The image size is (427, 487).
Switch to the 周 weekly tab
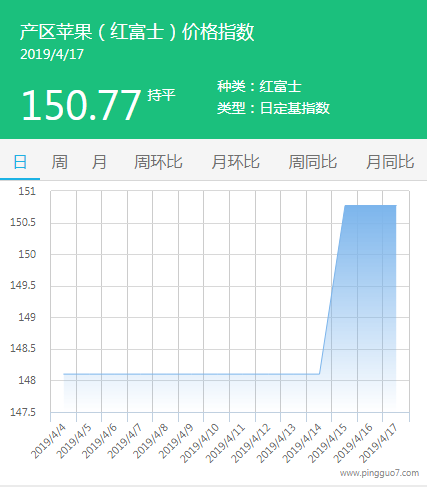(x=59, y=162)
